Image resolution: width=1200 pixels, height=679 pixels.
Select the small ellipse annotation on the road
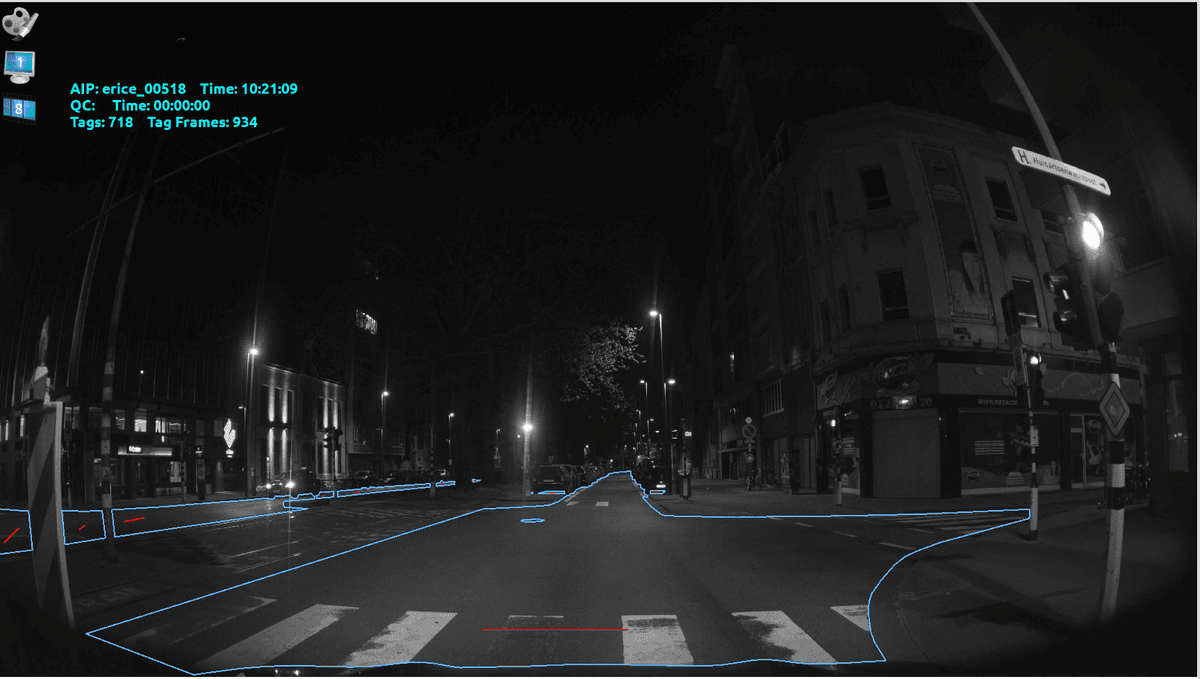click(x=533, y=520)
